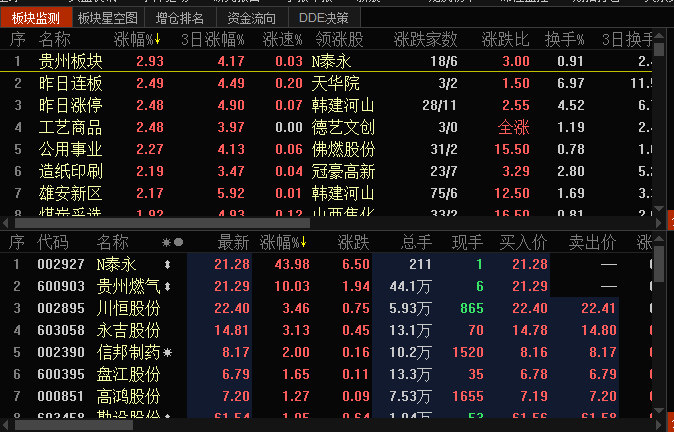Select stock 永吉股份
The height and width of the screenshot is (432, 674).
[x=326, y=330]
